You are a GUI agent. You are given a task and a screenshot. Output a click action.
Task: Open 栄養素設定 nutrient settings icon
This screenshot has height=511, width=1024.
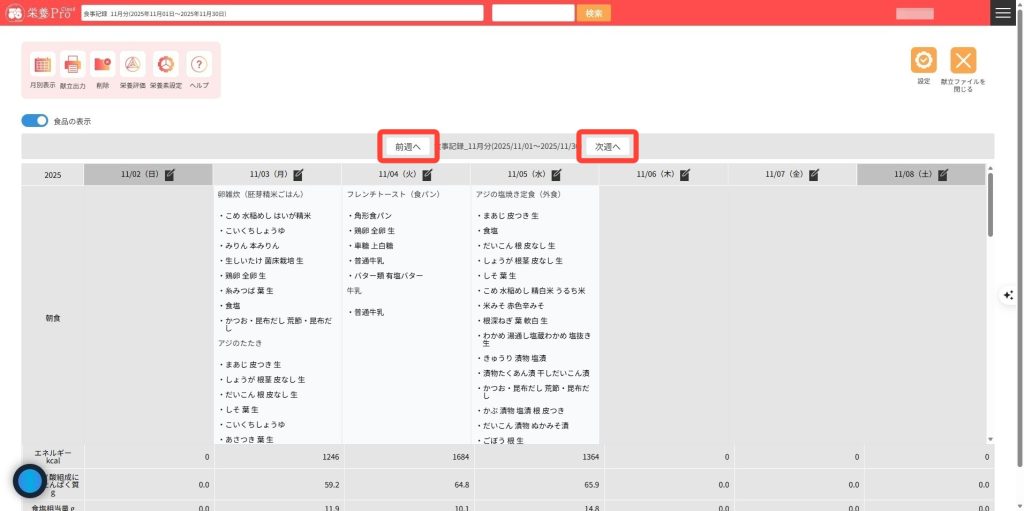coord(166,65)
